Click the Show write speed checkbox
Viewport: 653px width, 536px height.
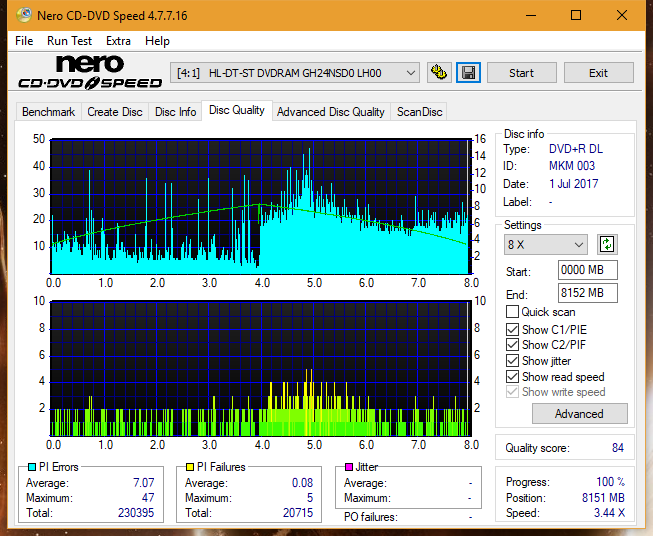coord(512,392)
